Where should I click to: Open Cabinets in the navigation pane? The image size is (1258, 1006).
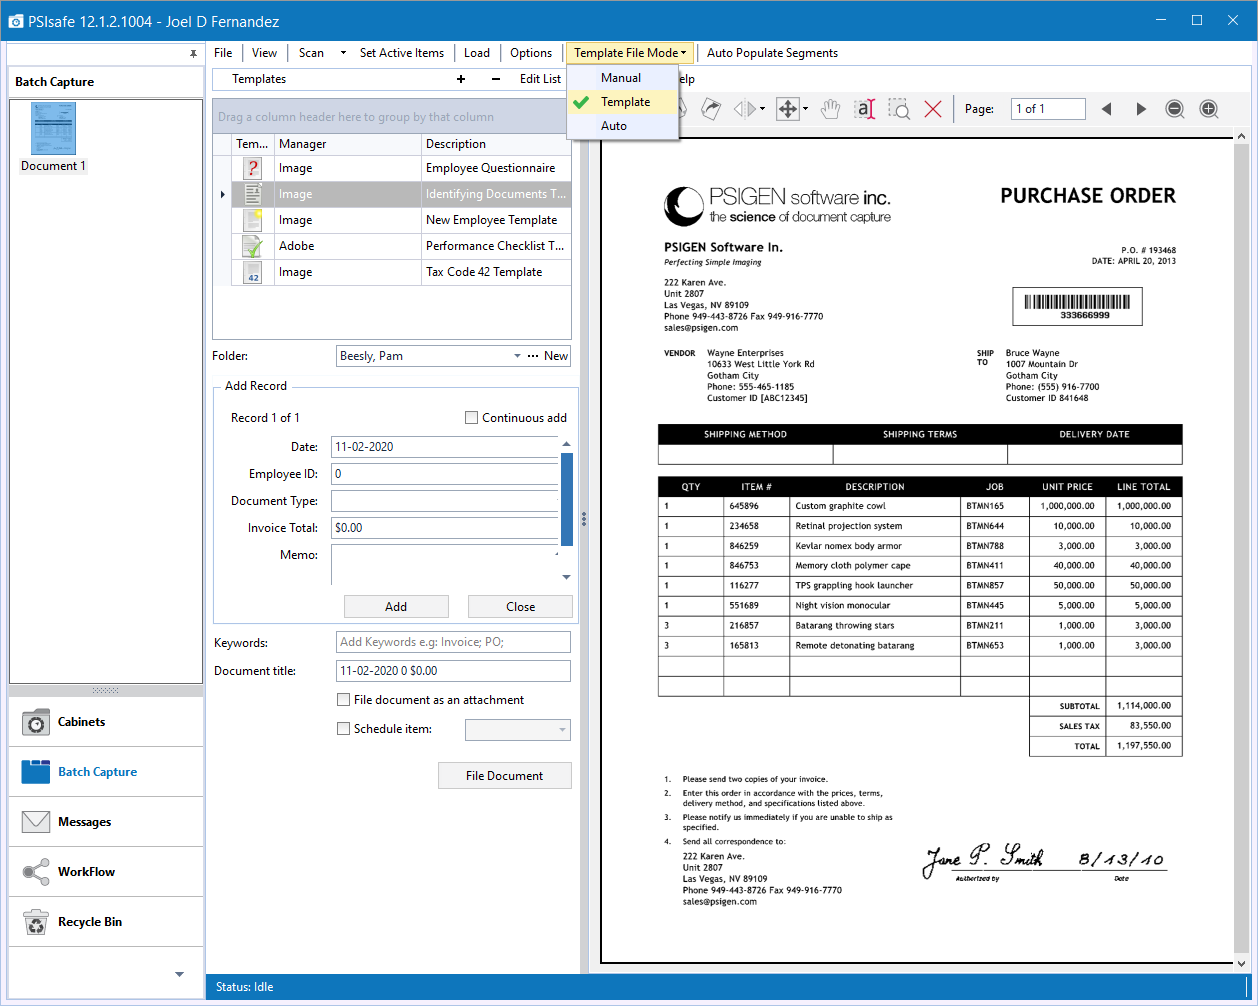click(x=106, y=722)
